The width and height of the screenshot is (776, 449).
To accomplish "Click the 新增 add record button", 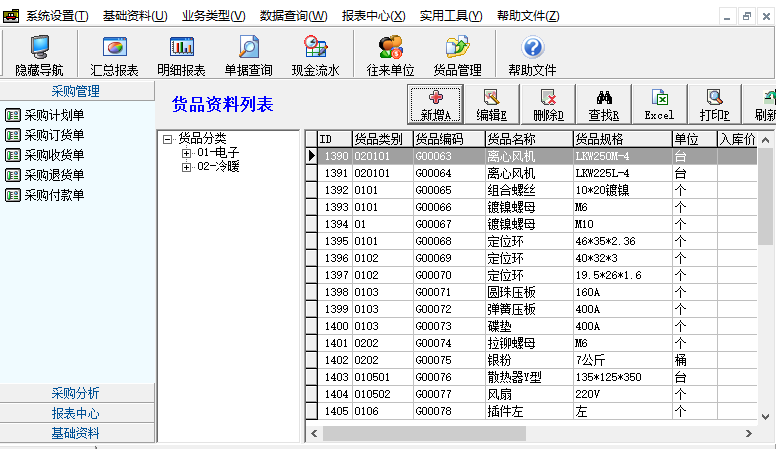I will tap(435, 104).
